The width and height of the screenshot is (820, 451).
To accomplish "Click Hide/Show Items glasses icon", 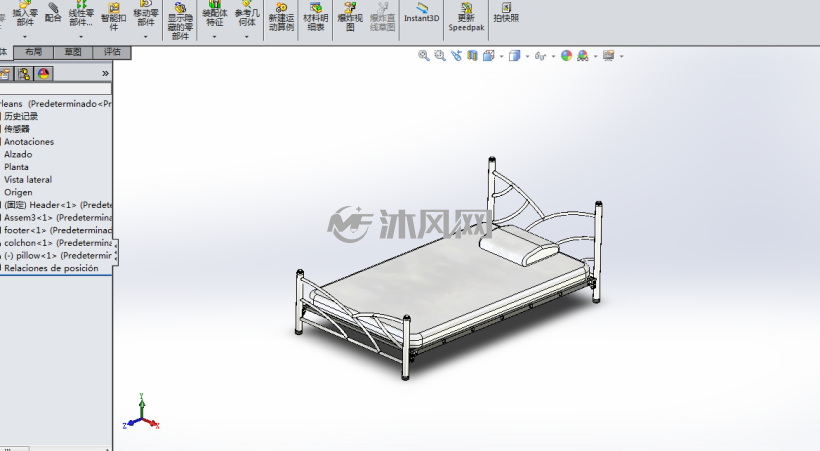I will click(x=540, y=56).
